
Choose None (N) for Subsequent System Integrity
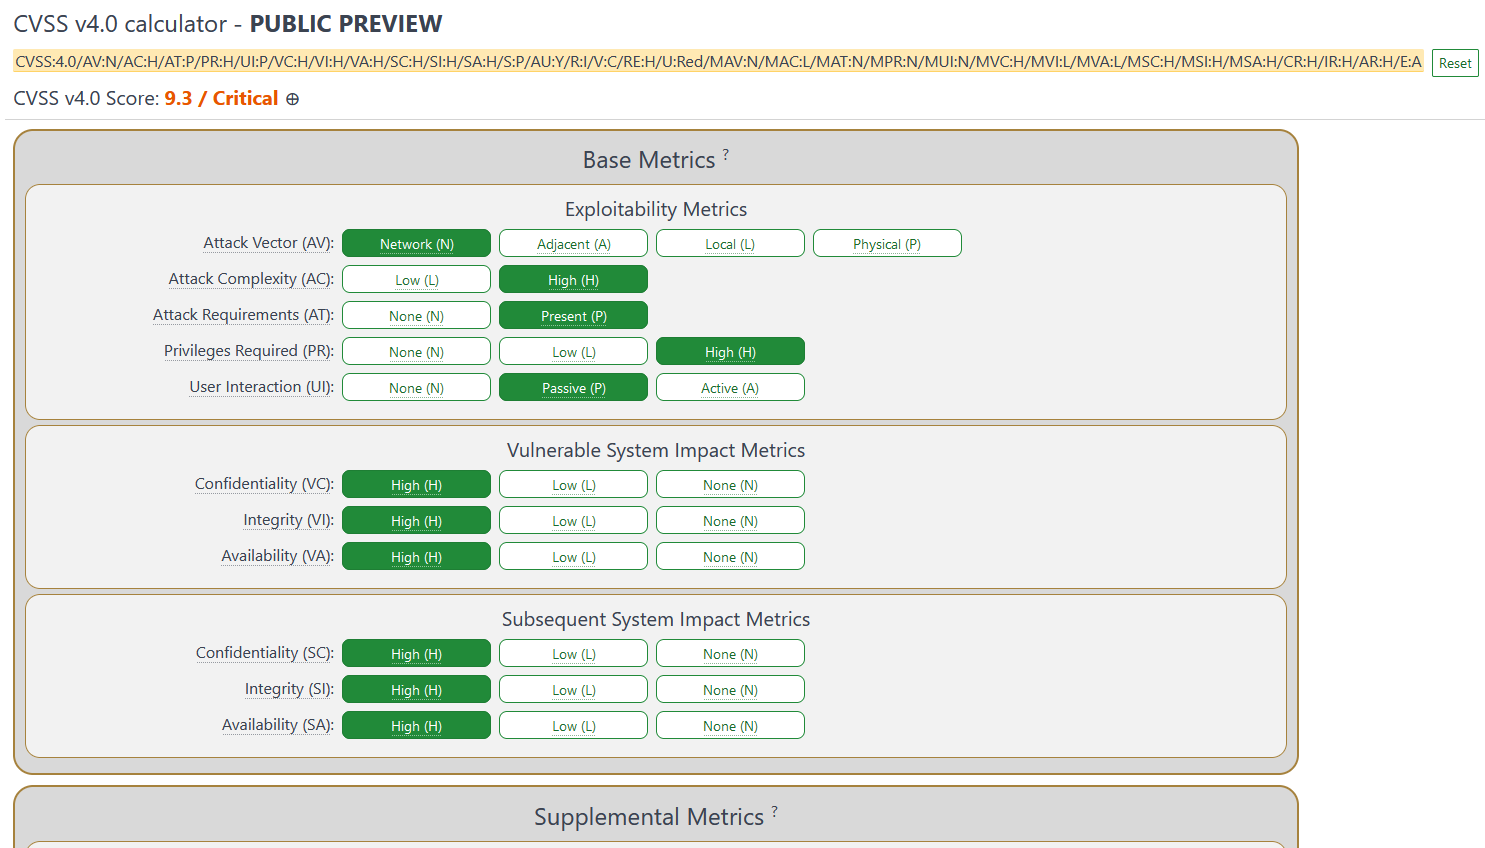point(730,690)
